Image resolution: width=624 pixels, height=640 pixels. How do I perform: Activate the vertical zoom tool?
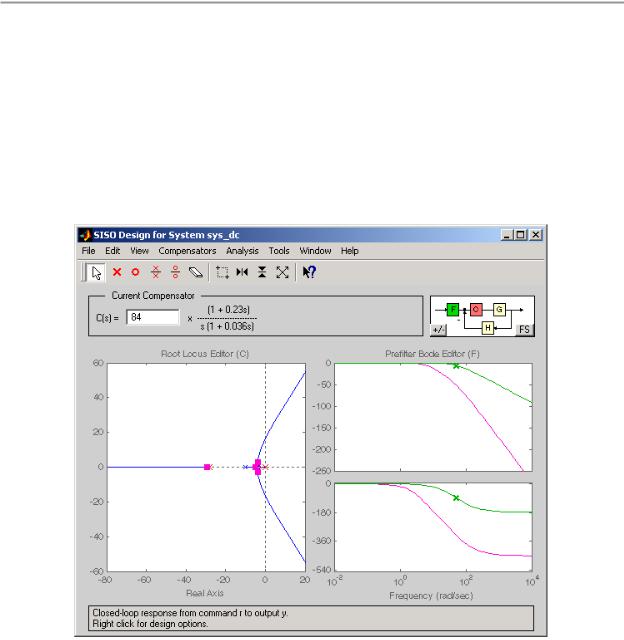pyautogui.click(x=262, y=272)
